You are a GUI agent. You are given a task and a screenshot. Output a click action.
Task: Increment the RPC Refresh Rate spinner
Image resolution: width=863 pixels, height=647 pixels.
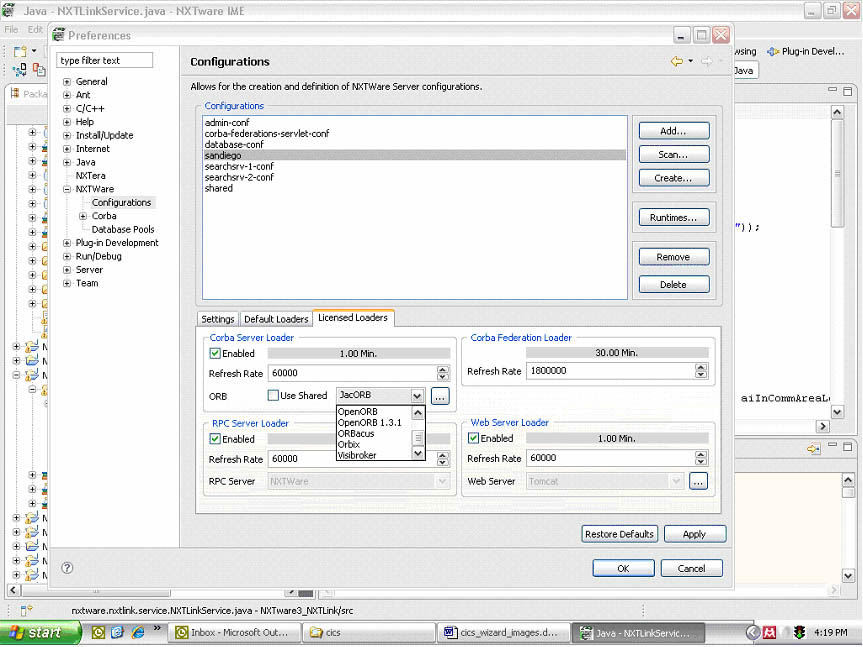click(x=442, y=455)
